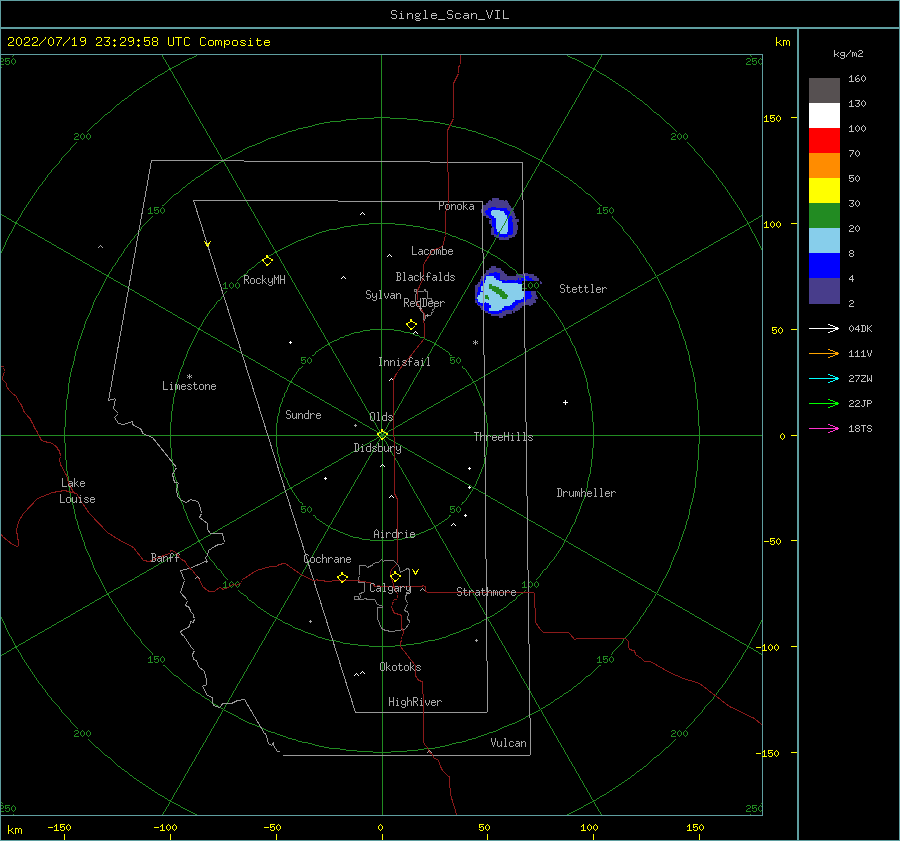Click the Airdrie town label
Screen dimensions: 900x841
click(x=394, y=534)
